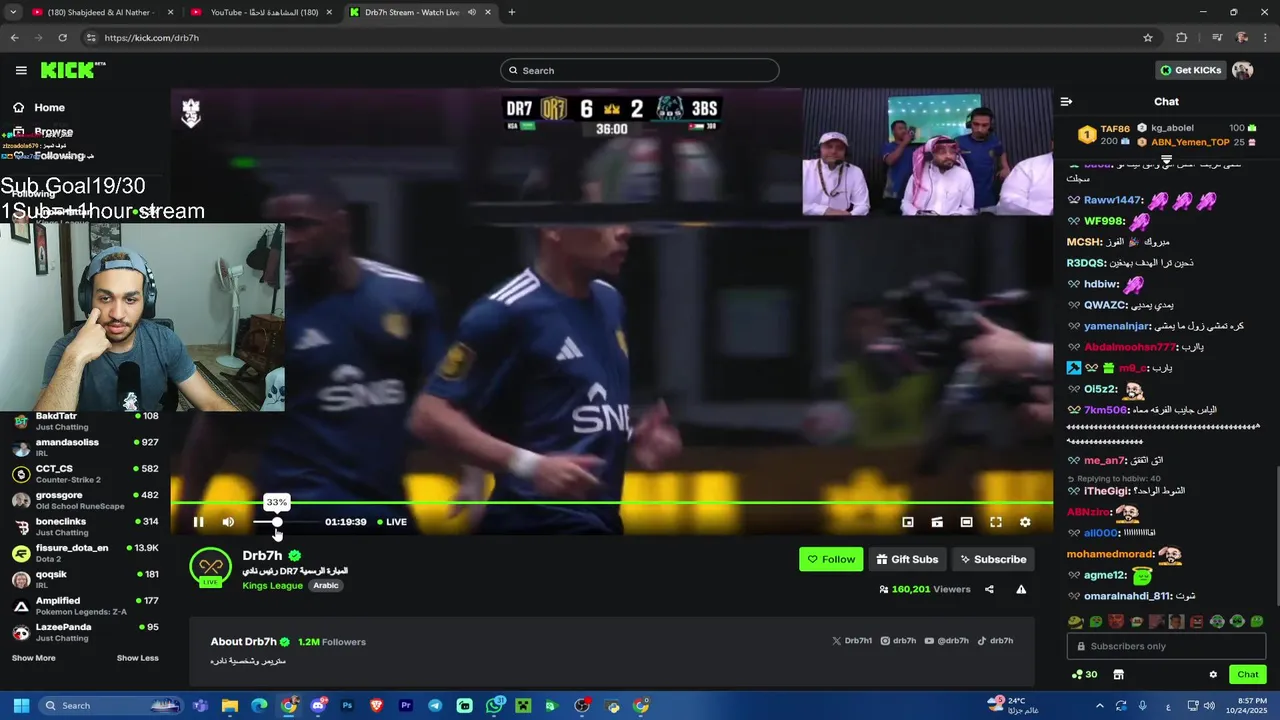The width and height of the screenshot is (1280, 720).
Task: Click Show Less in sidebar
Action: click(137, 658)
